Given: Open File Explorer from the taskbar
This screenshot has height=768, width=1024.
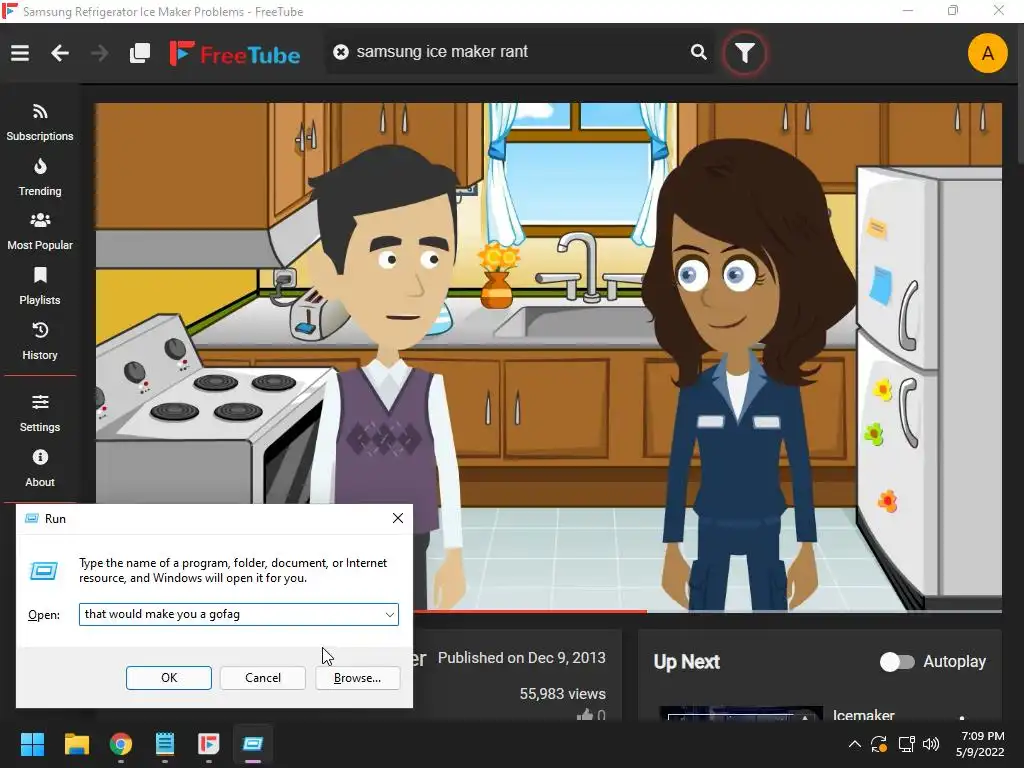Looking at the screenshot, I should tap(76, 744).
